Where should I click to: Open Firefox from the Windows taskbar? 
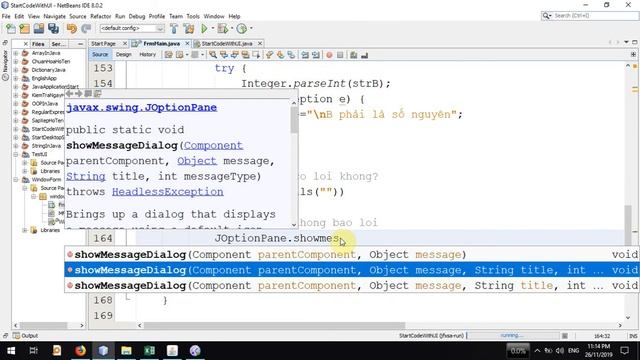pos(80,351)
